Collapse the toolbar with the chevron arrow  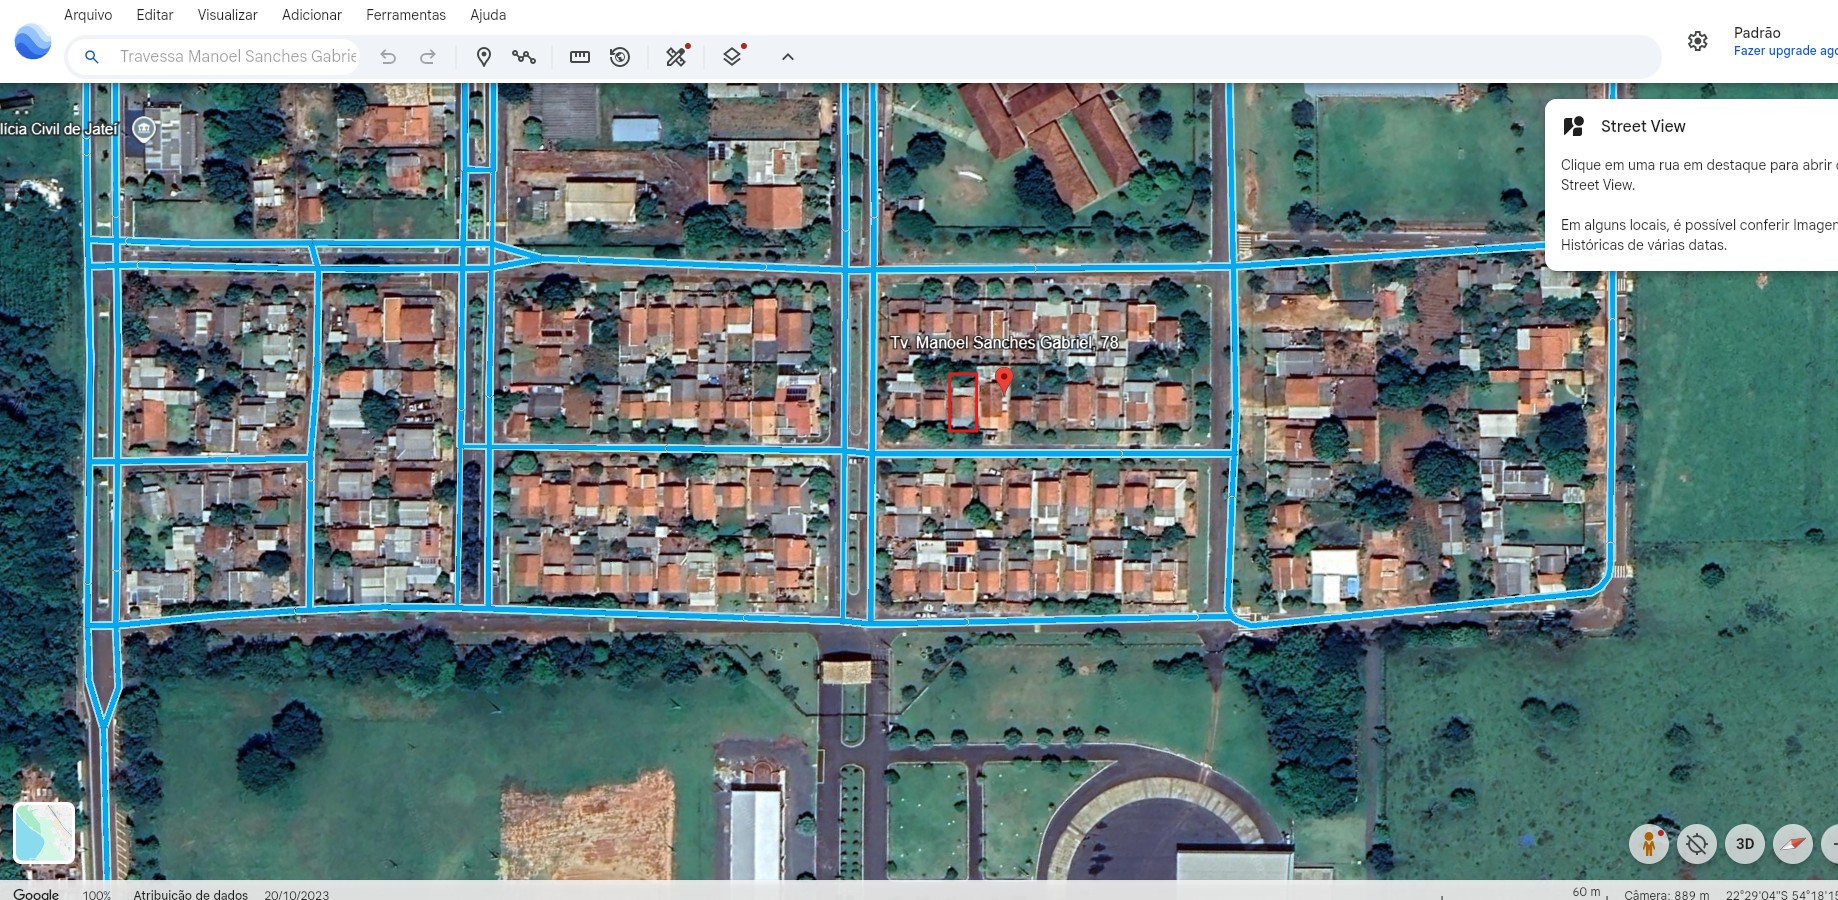(x=788, y=57)
